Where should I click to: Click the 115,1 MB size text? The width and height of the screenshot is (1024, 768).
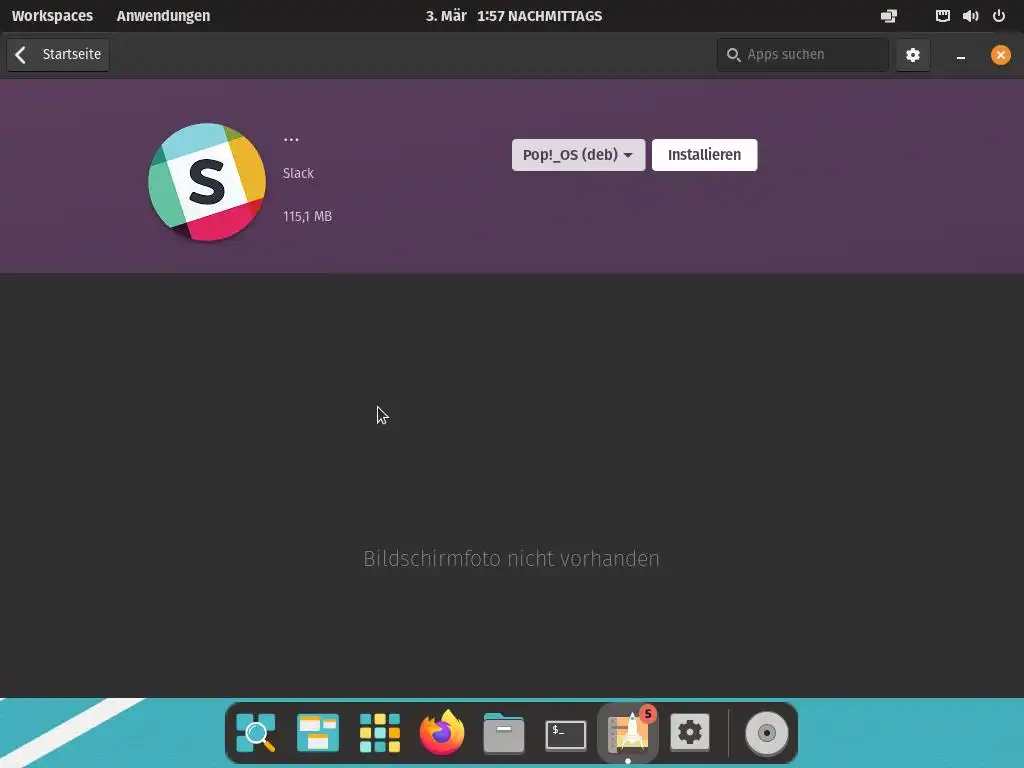[307, 216]
